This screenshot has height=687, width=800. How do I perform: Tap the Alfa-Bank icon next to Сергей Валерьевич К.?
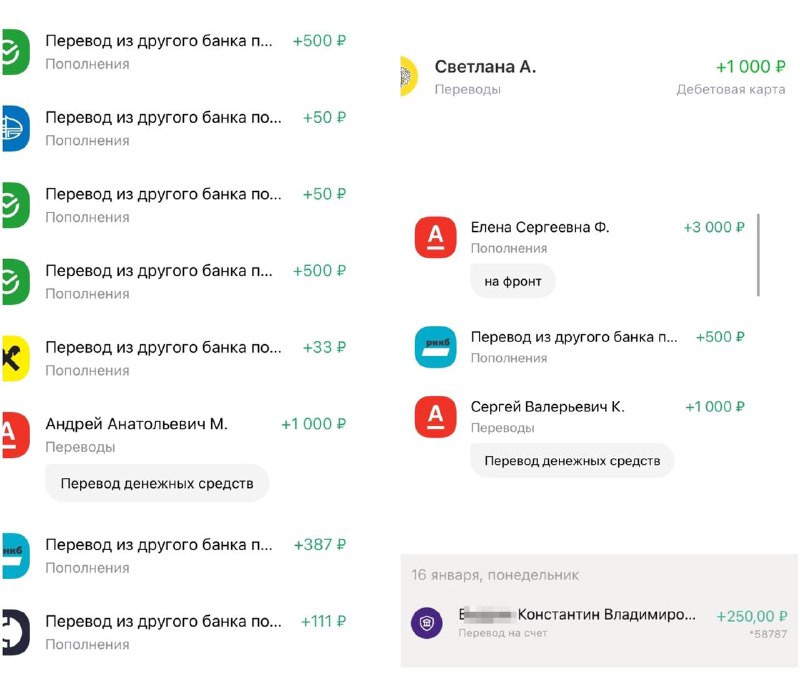pyautogui.click(x=435, y=417)
